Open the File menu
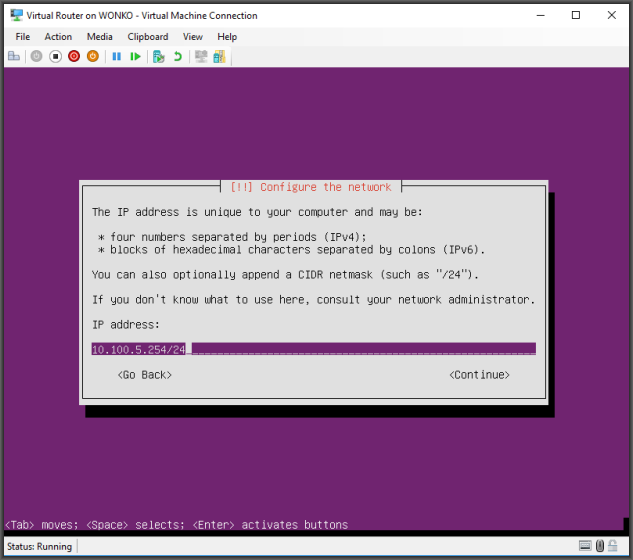633x560 pixels. (23, 37)
